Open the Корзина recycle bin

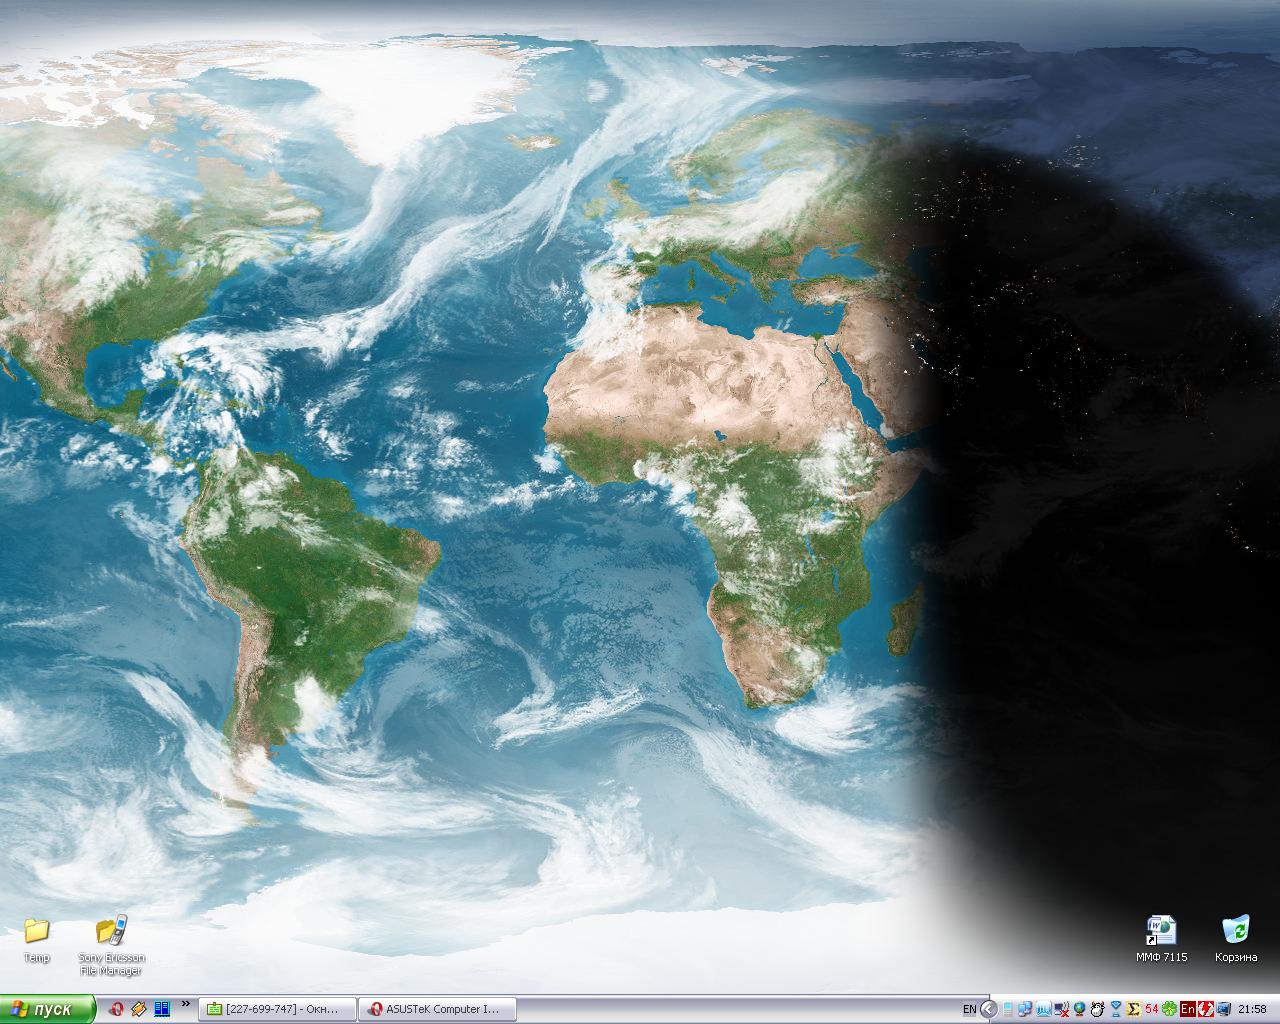(x=1236, y=931)
